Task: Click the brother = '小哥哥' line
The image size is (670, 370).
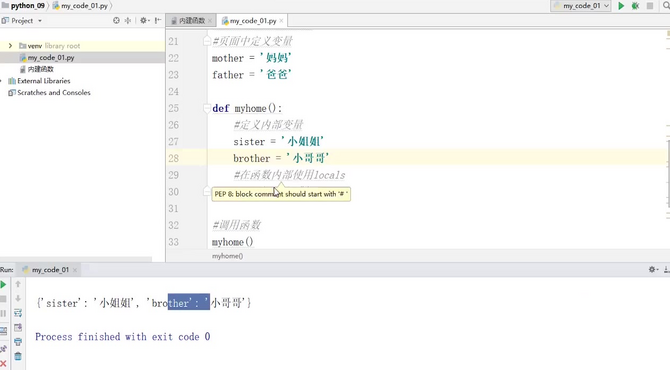Action: coord(281,159)
